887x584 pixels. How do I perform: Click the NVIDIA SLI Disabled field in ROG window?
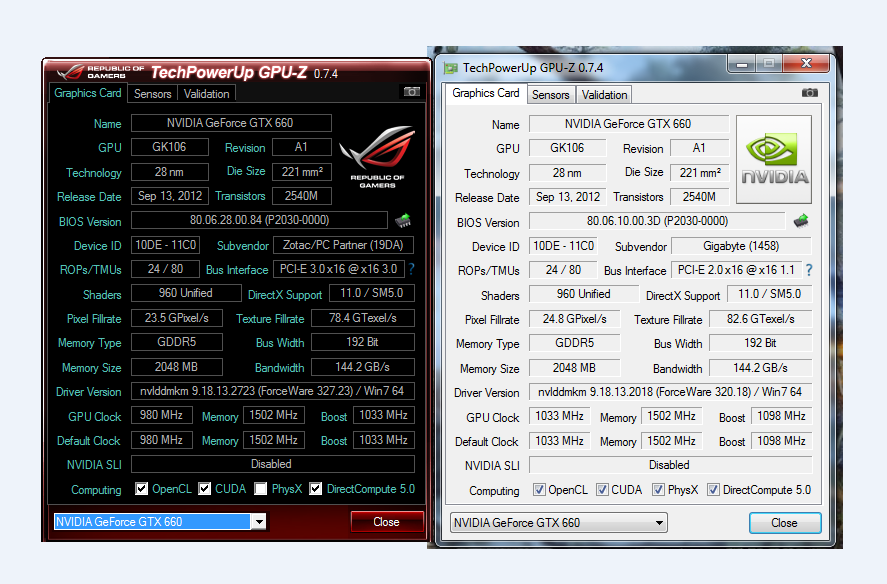click(273, 464)
